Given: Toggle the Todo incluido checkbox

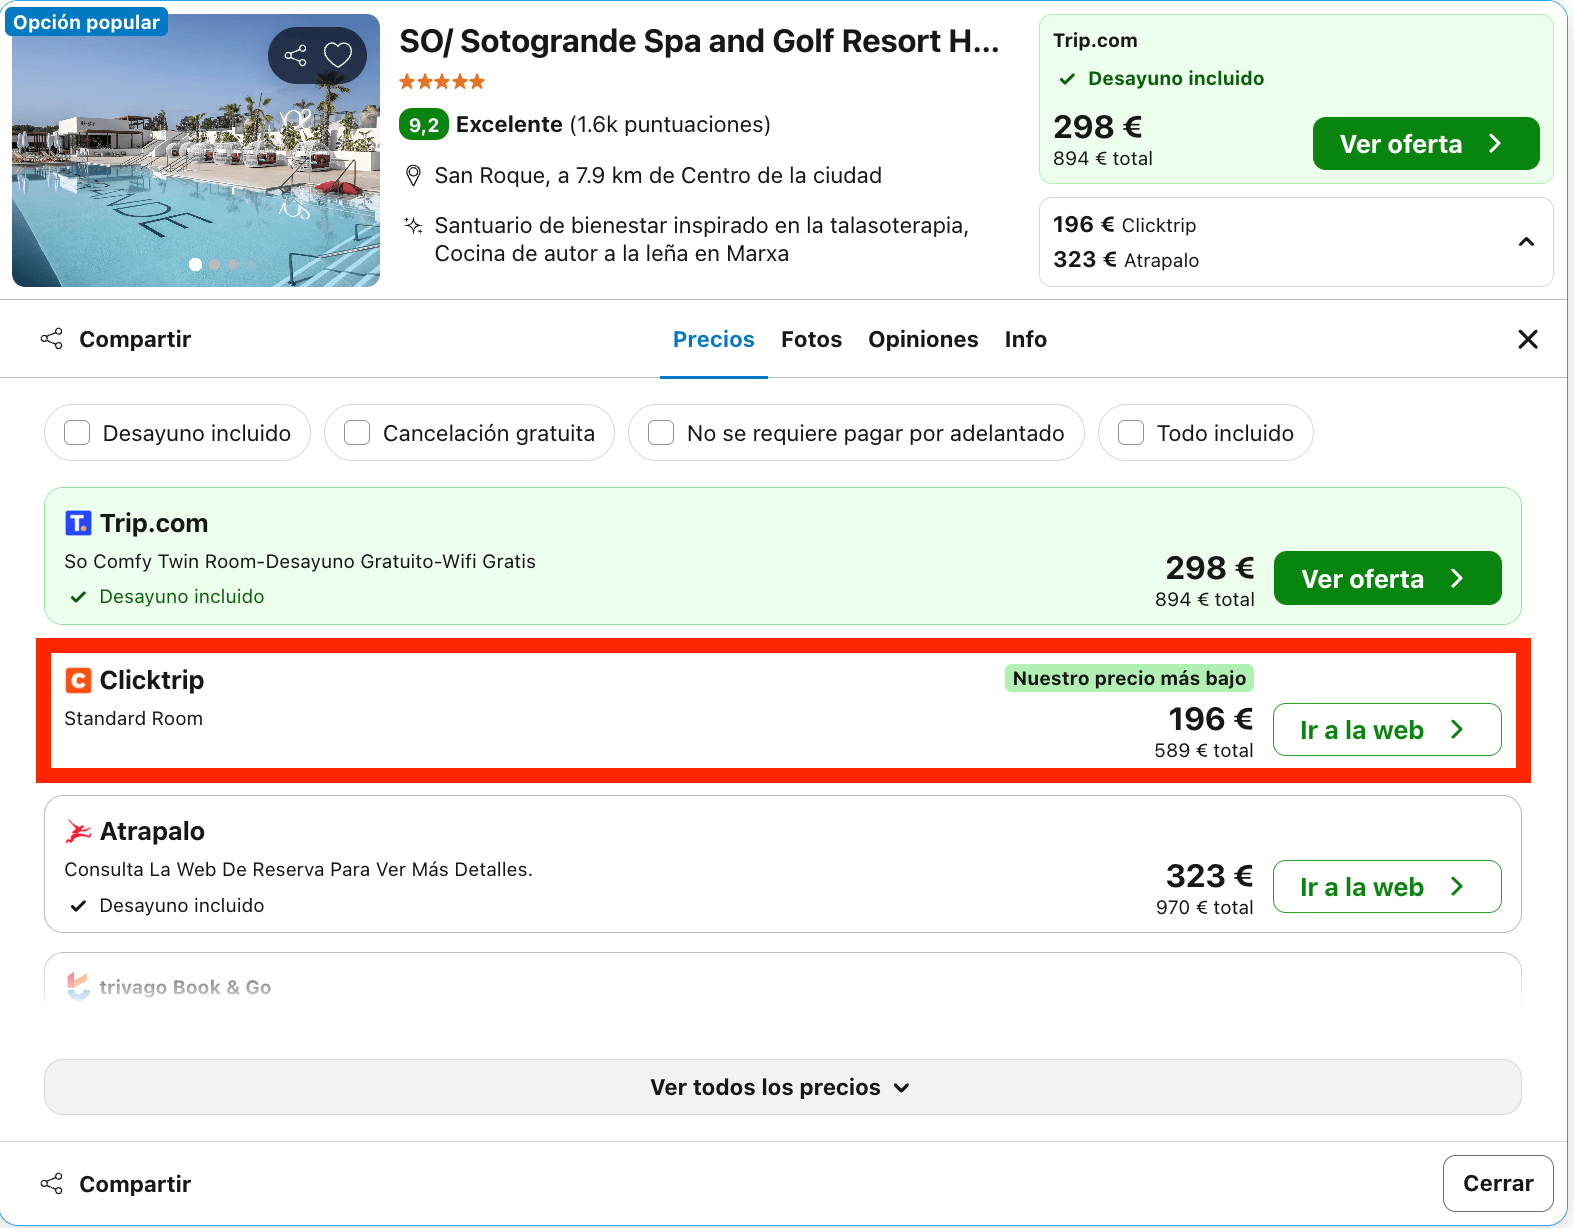Looking at the screenshot, I should (x=1131, y=433).
